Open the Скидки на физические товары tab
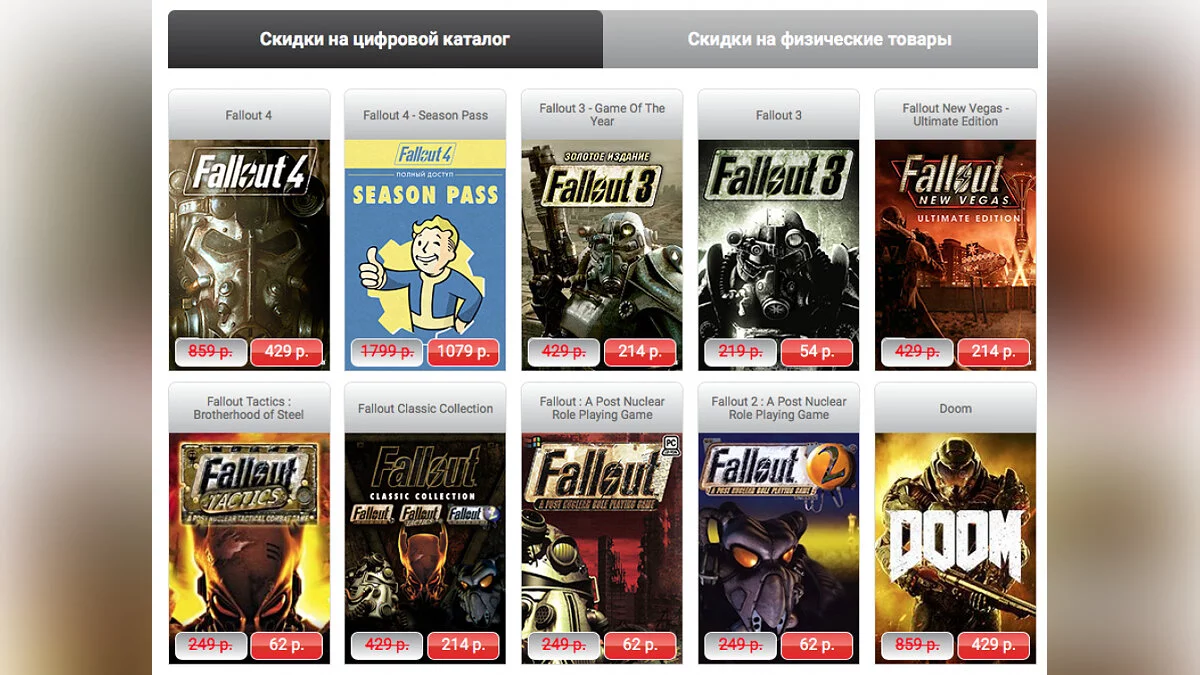This screenshot has width=1200, height=675. (820, 39)
